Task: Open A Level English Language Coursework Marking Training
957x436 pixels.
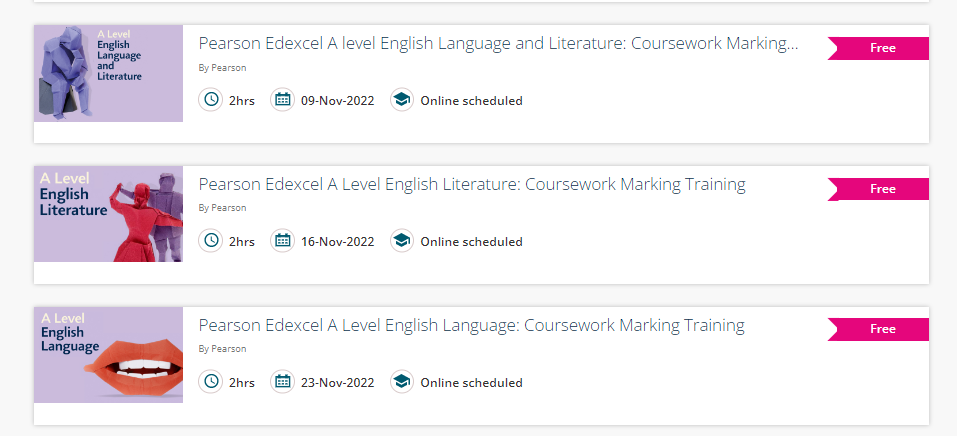Action: point(471,326)
